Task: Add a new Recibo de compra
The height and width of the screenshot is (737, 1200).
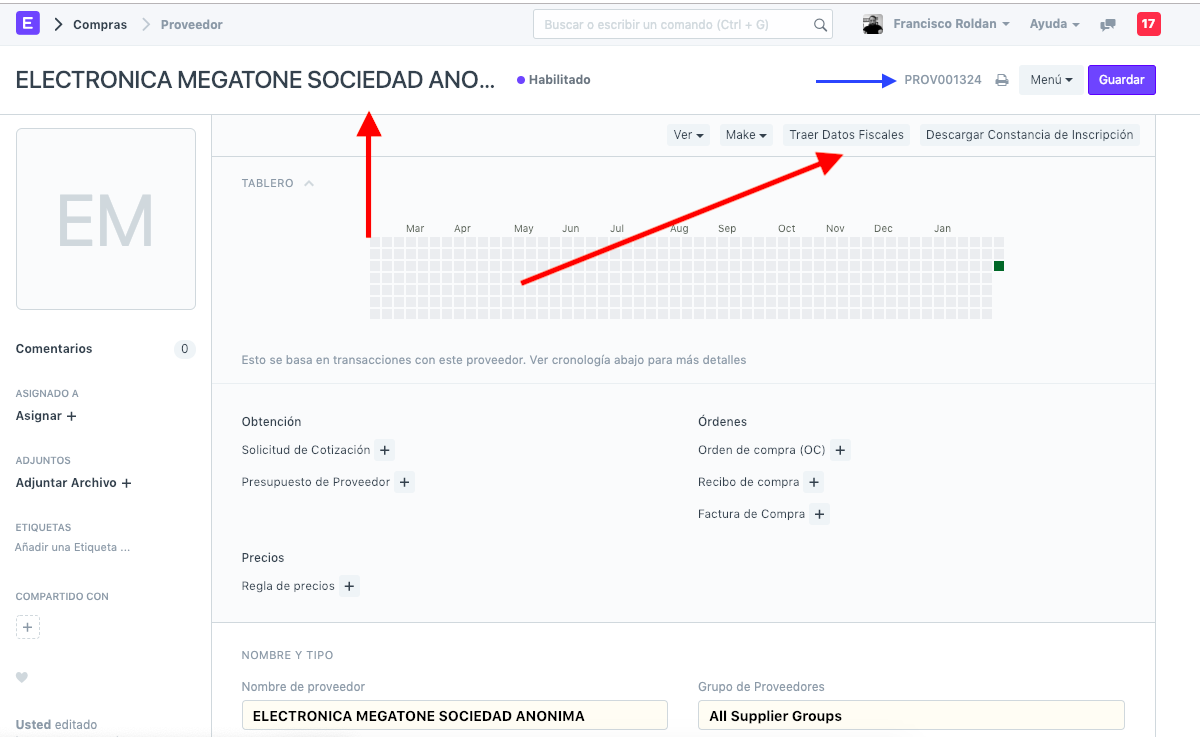Action: point(814,482)
